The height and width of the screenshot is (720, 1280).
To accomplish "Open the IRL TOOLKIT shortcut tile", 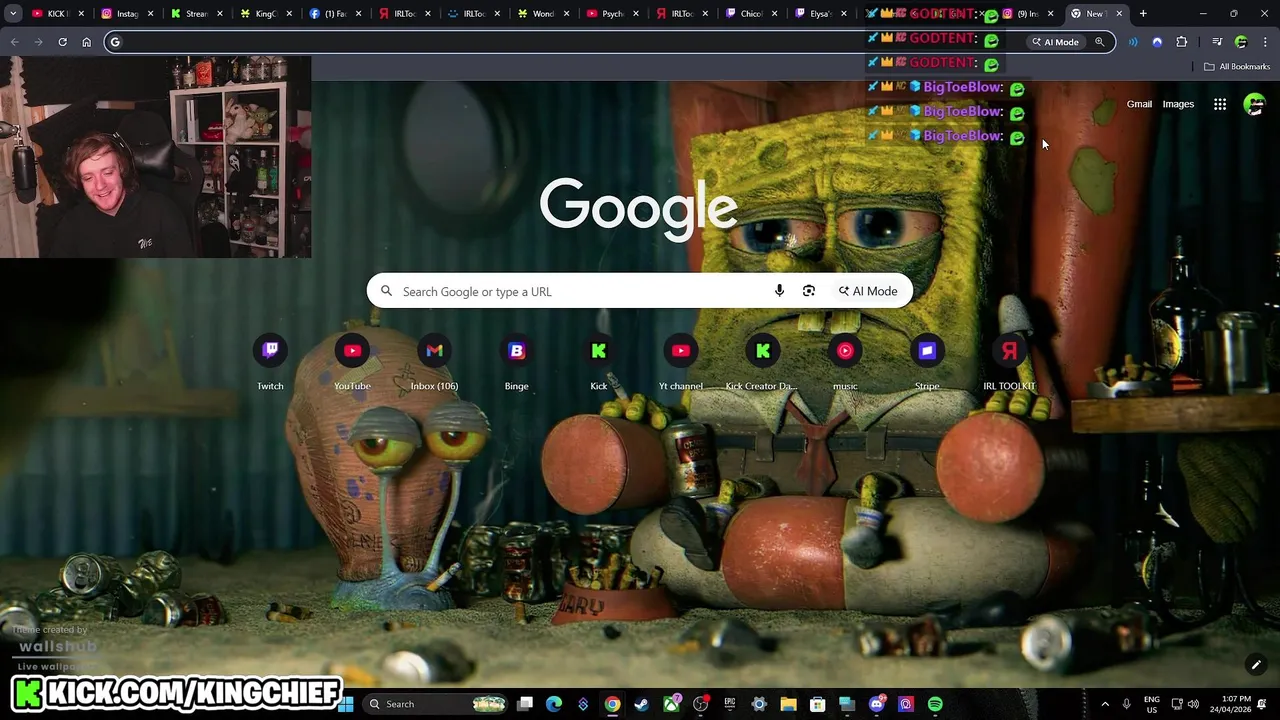I will coord(1009,363).
